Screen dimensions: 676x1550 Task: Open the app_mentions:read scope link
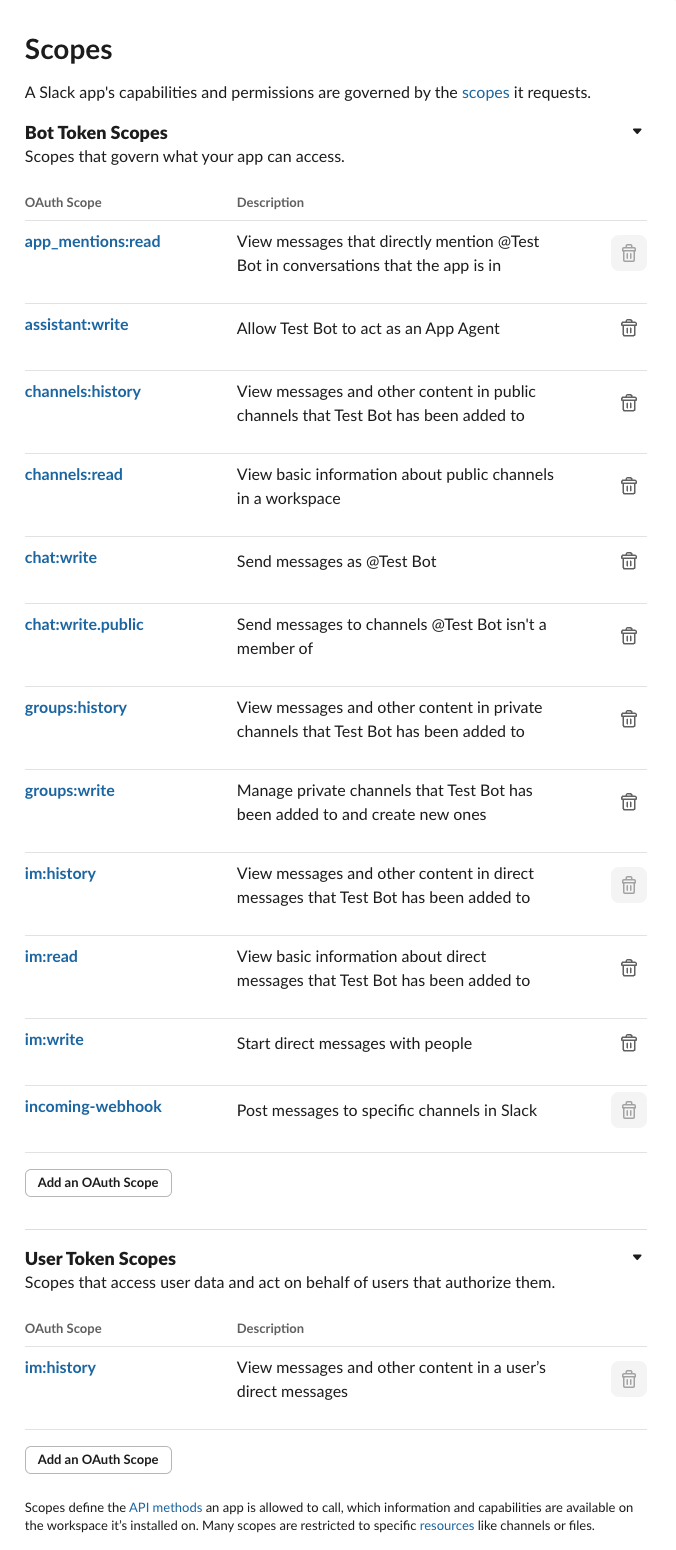[x=92, y=241]
